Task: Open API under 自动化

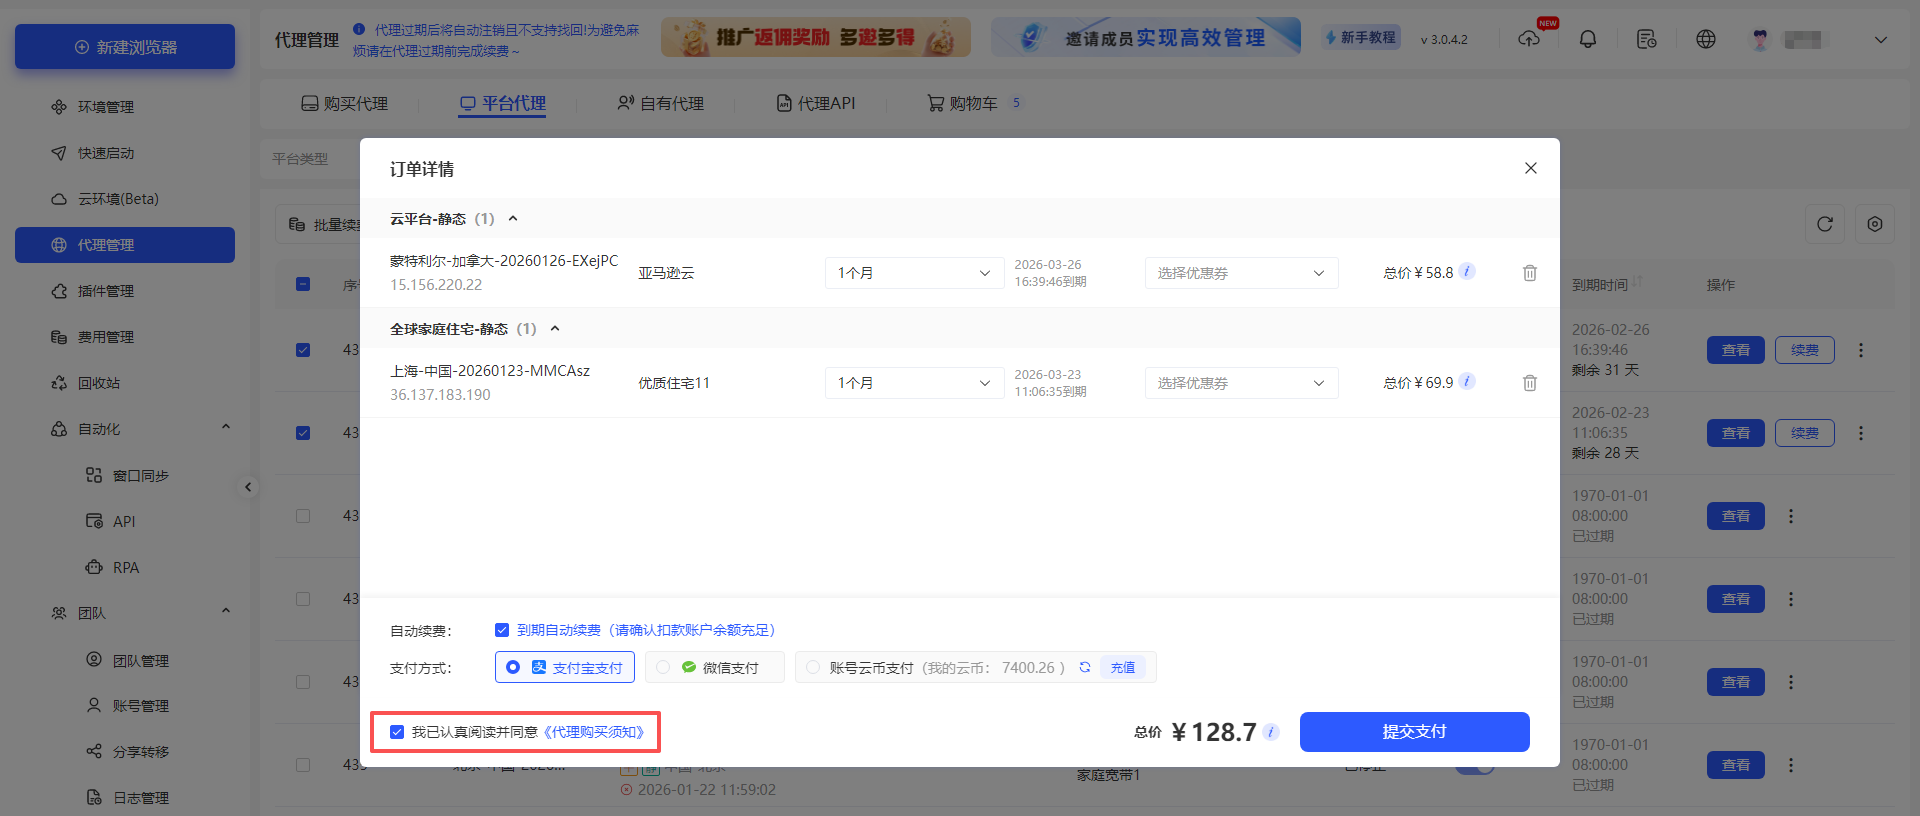Action: 125,521
